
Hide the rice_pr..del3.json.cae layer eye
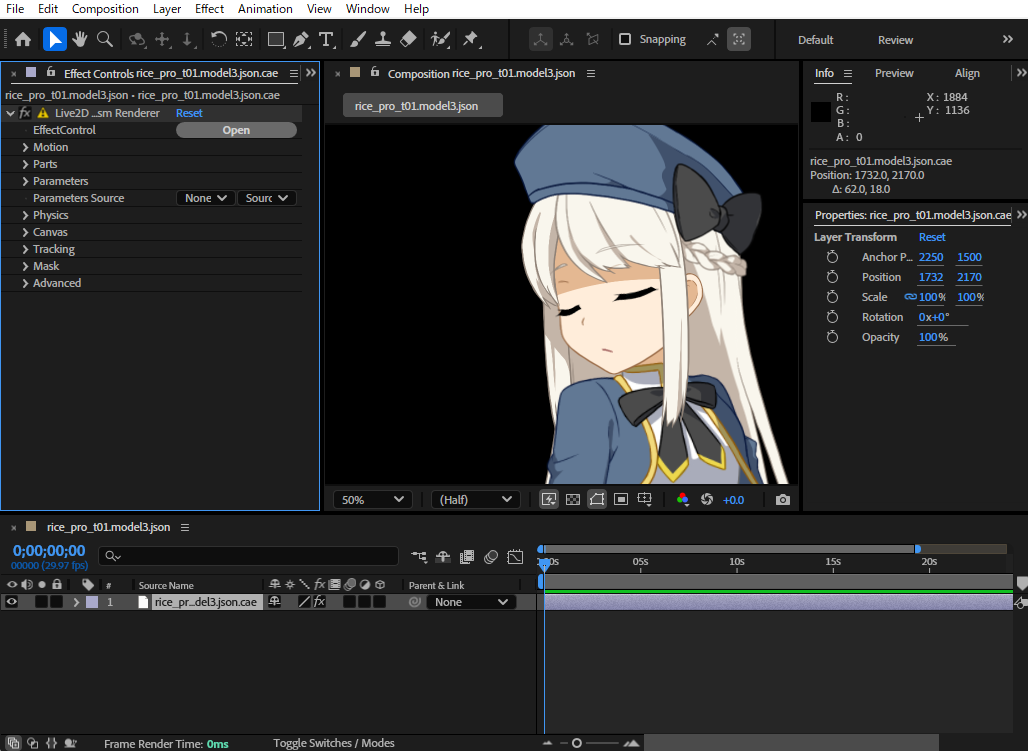12,601
